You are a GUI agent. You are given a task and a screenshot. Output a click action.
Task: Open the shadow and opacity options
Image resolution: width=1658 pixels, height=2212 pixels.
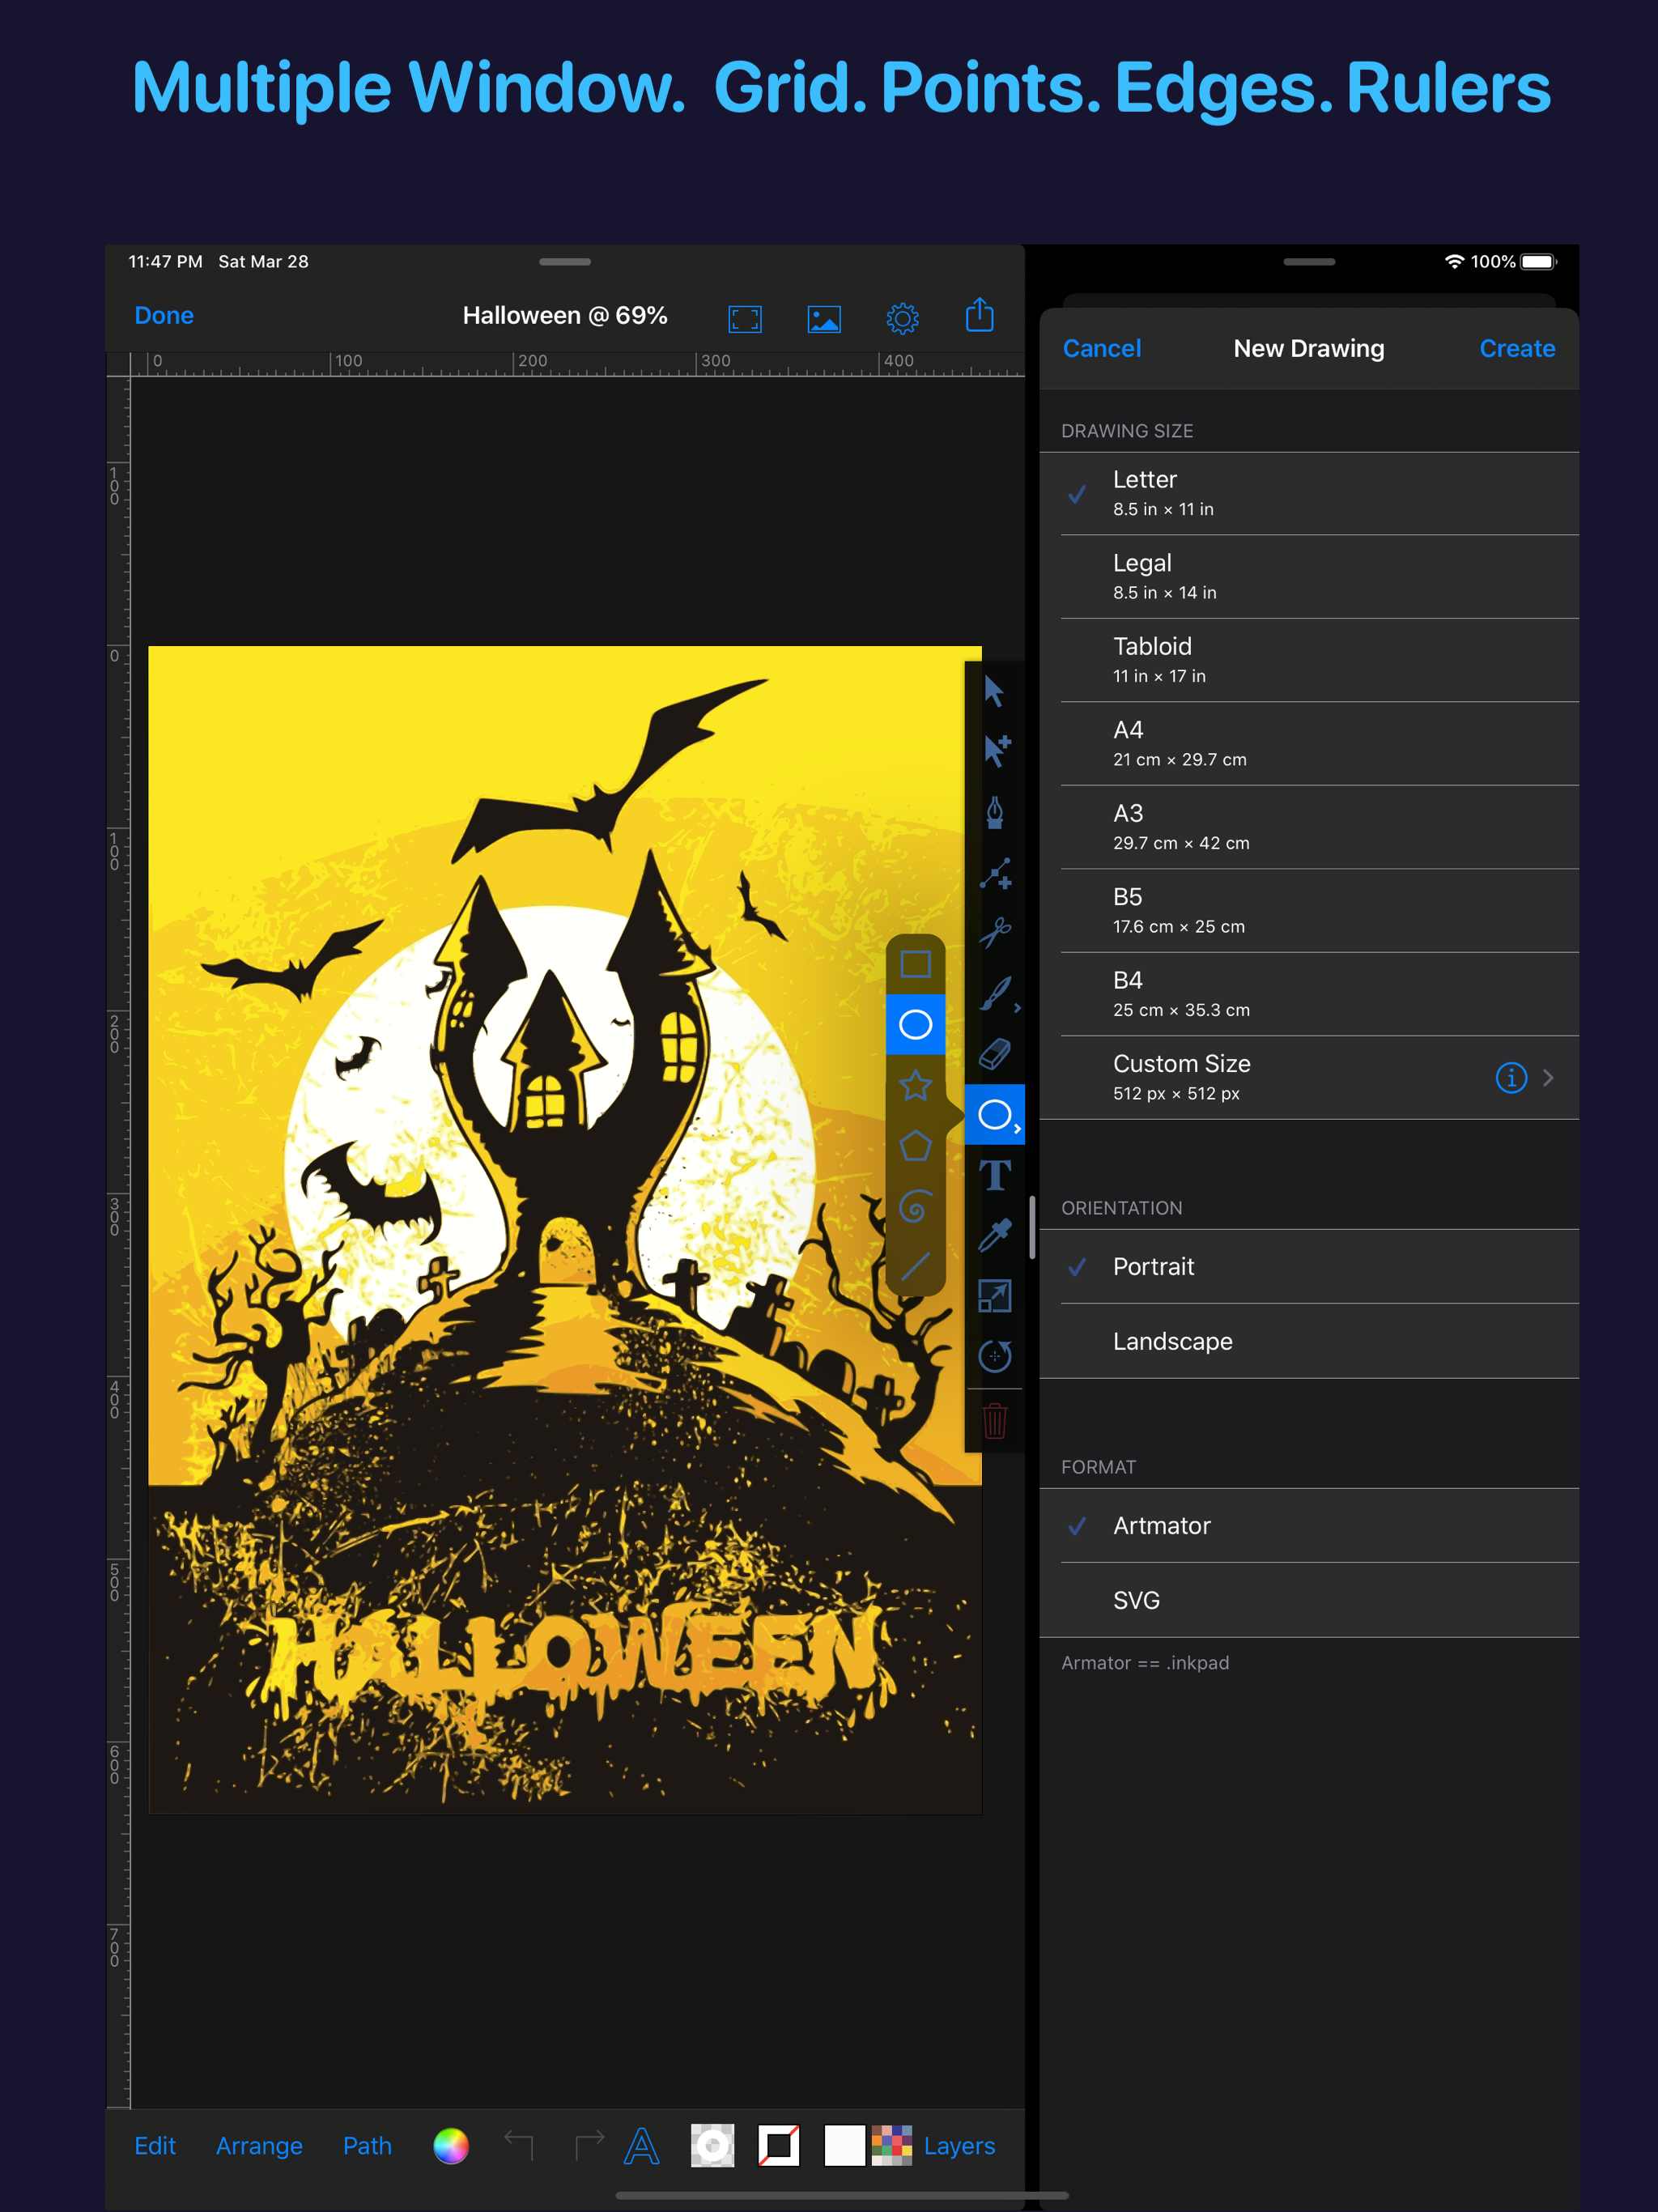713,2146
